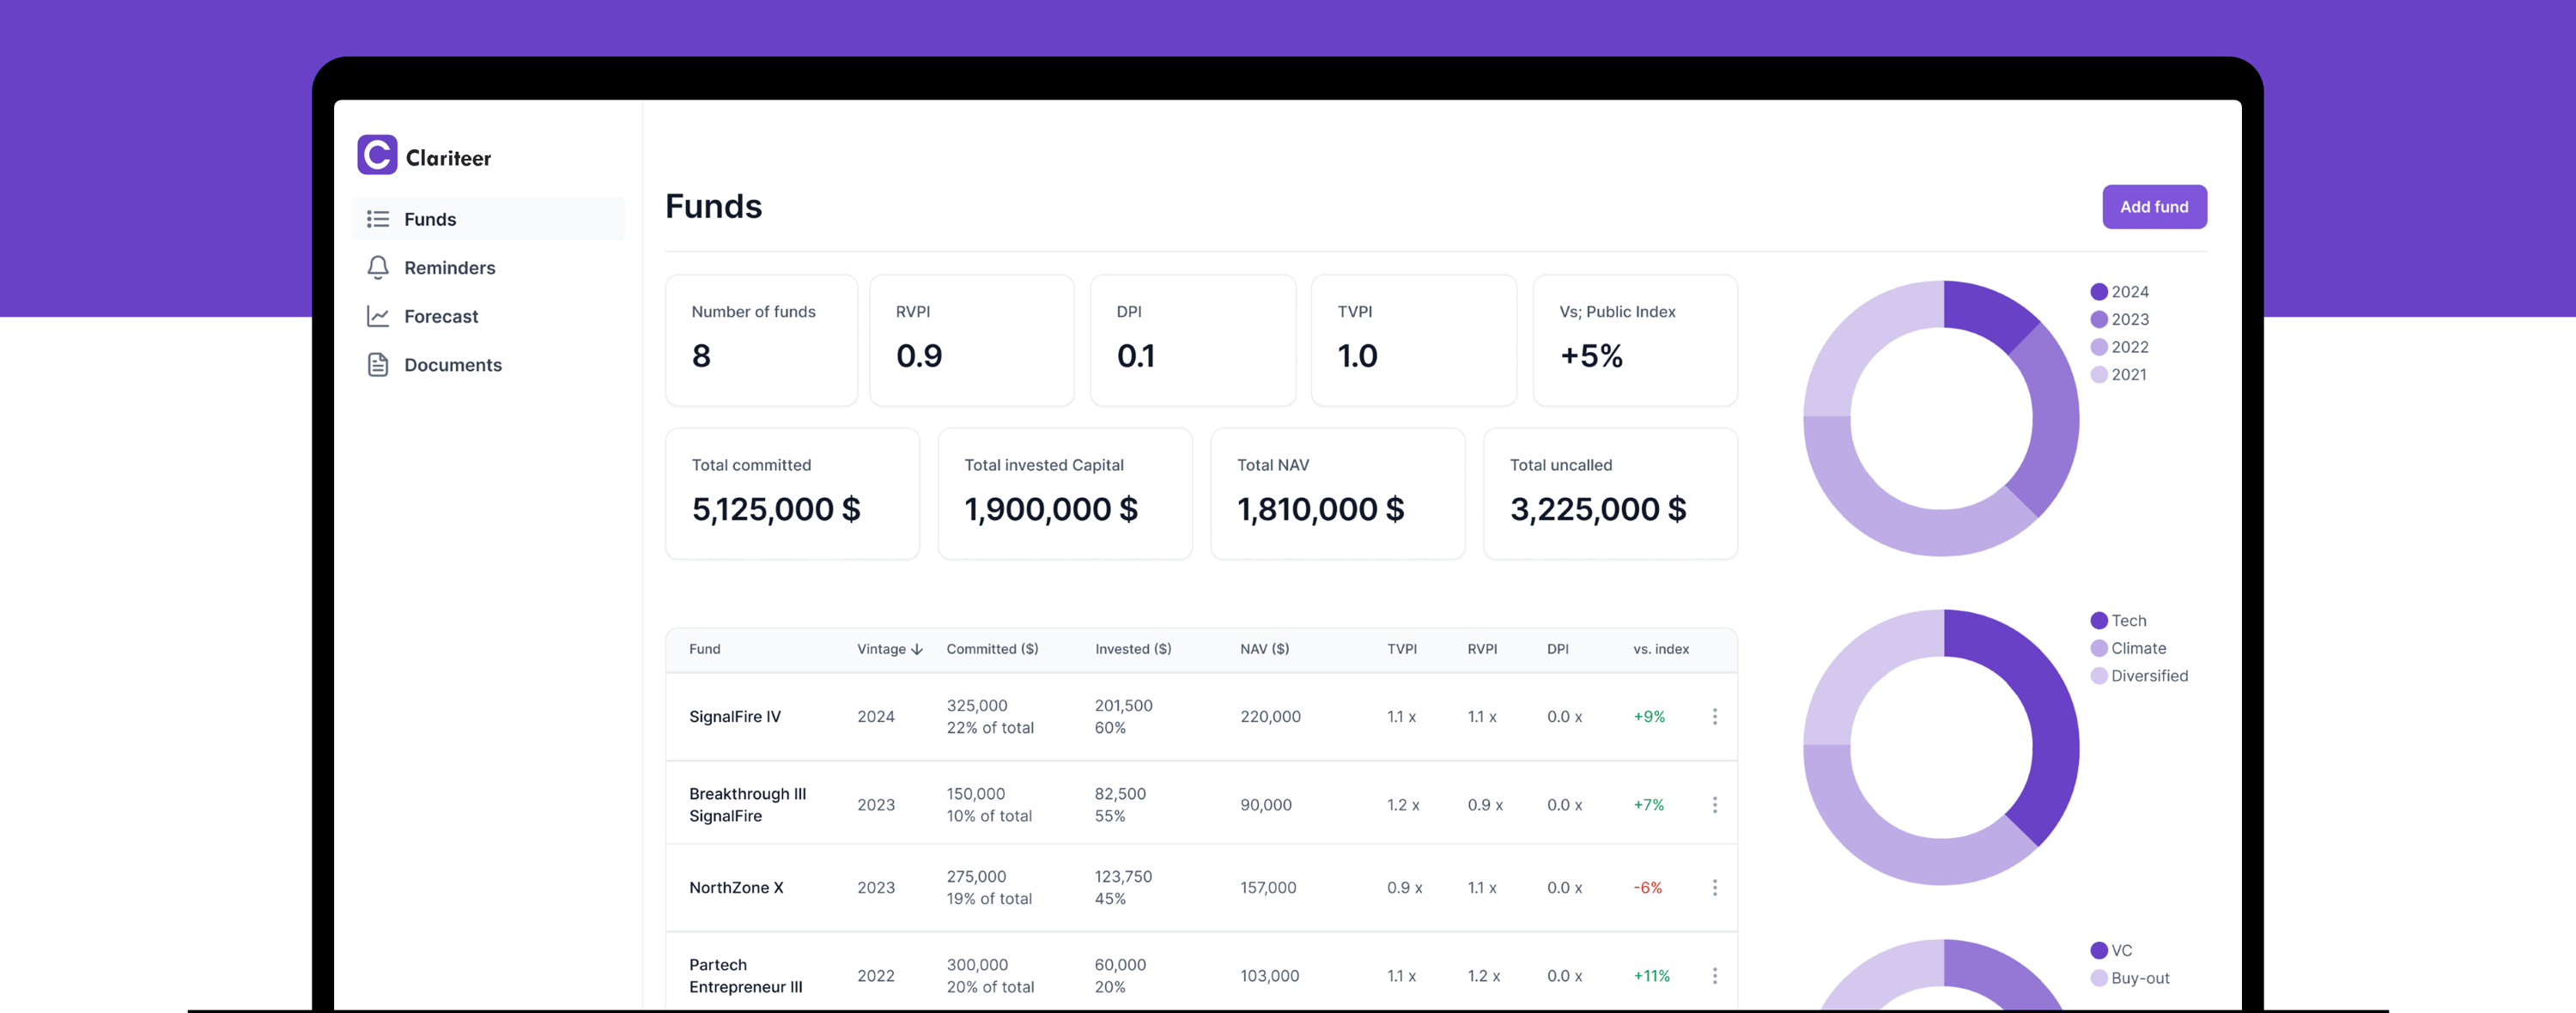Click the 2023 legend color dot
Screen dimensions: 2576x1013
click(2099, 319)
